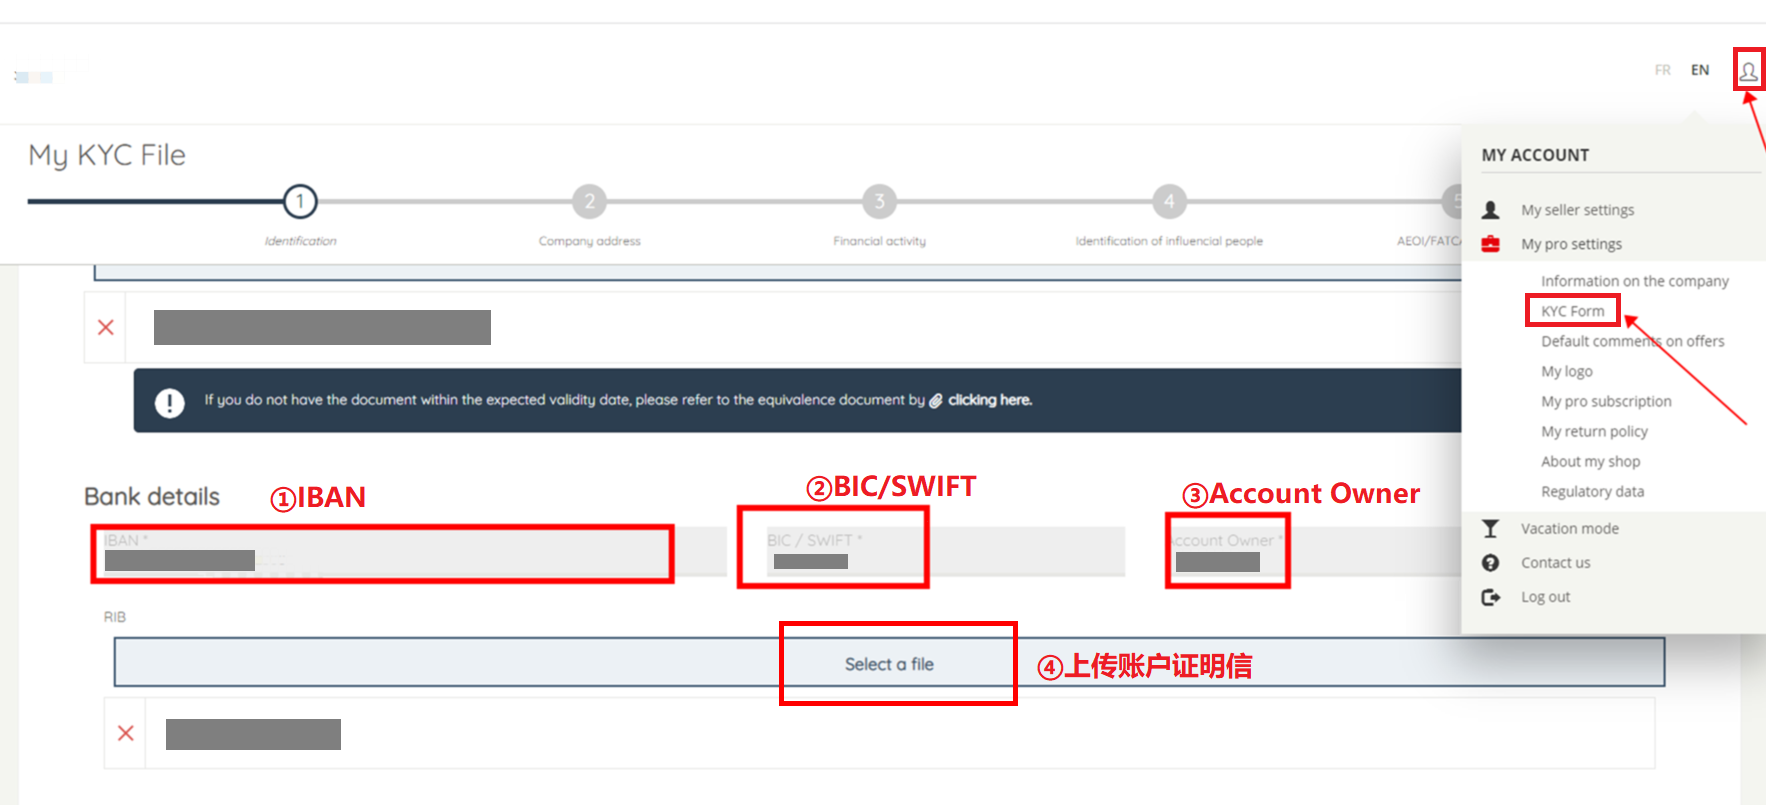
Task: Select Information on the company
Action: (1634, 281)
